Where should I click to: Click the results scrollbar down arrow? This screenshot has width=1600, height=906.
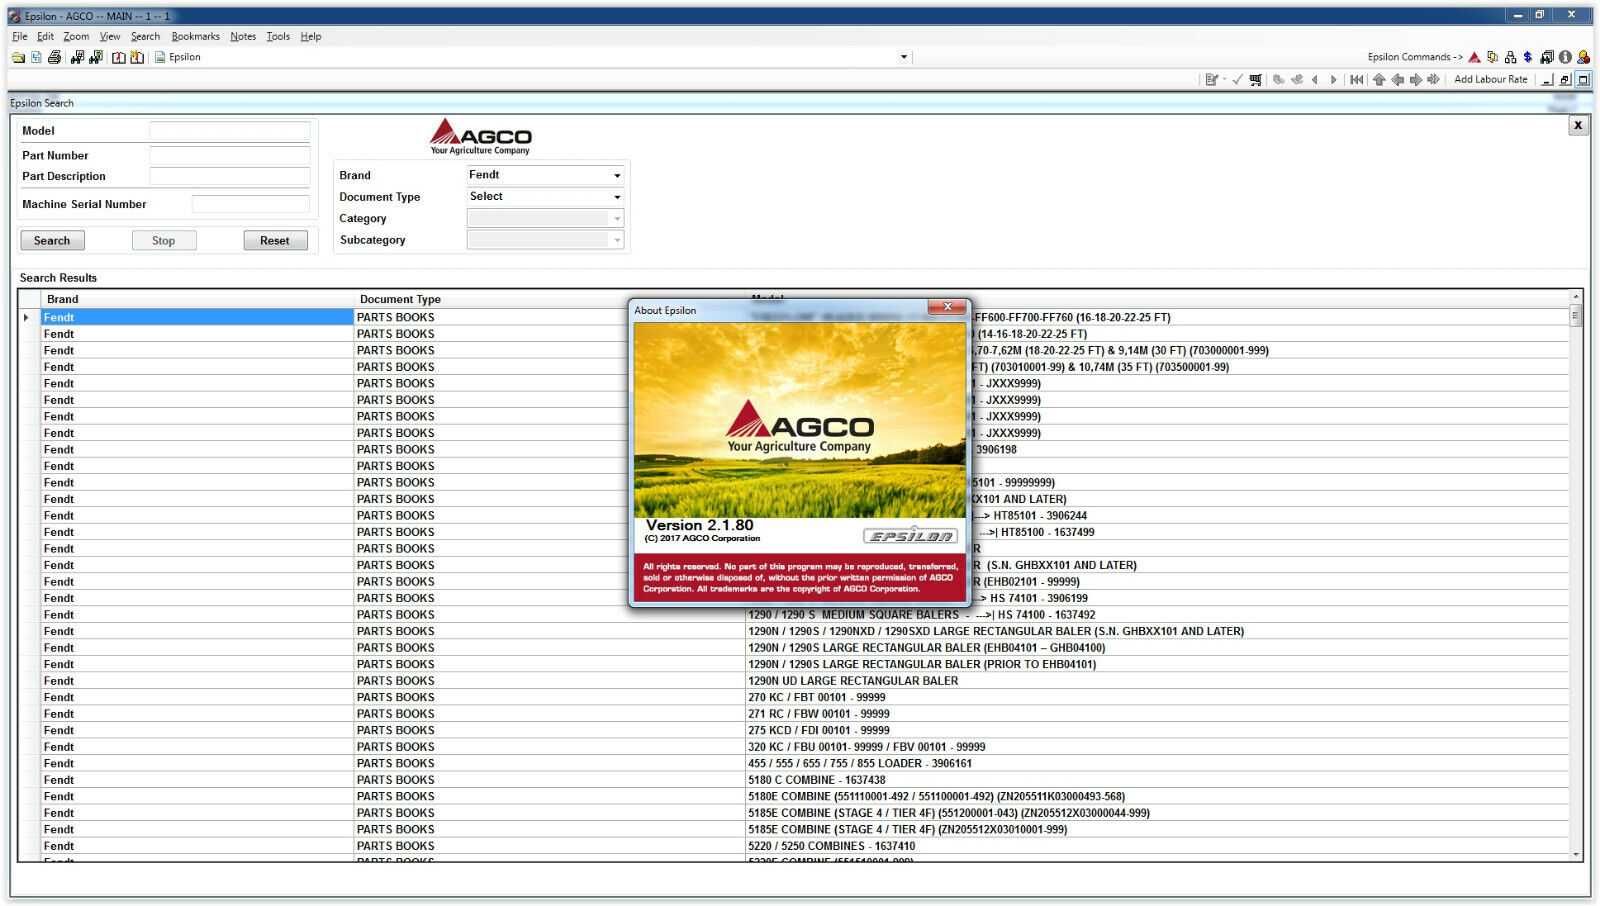point(1576,854)
